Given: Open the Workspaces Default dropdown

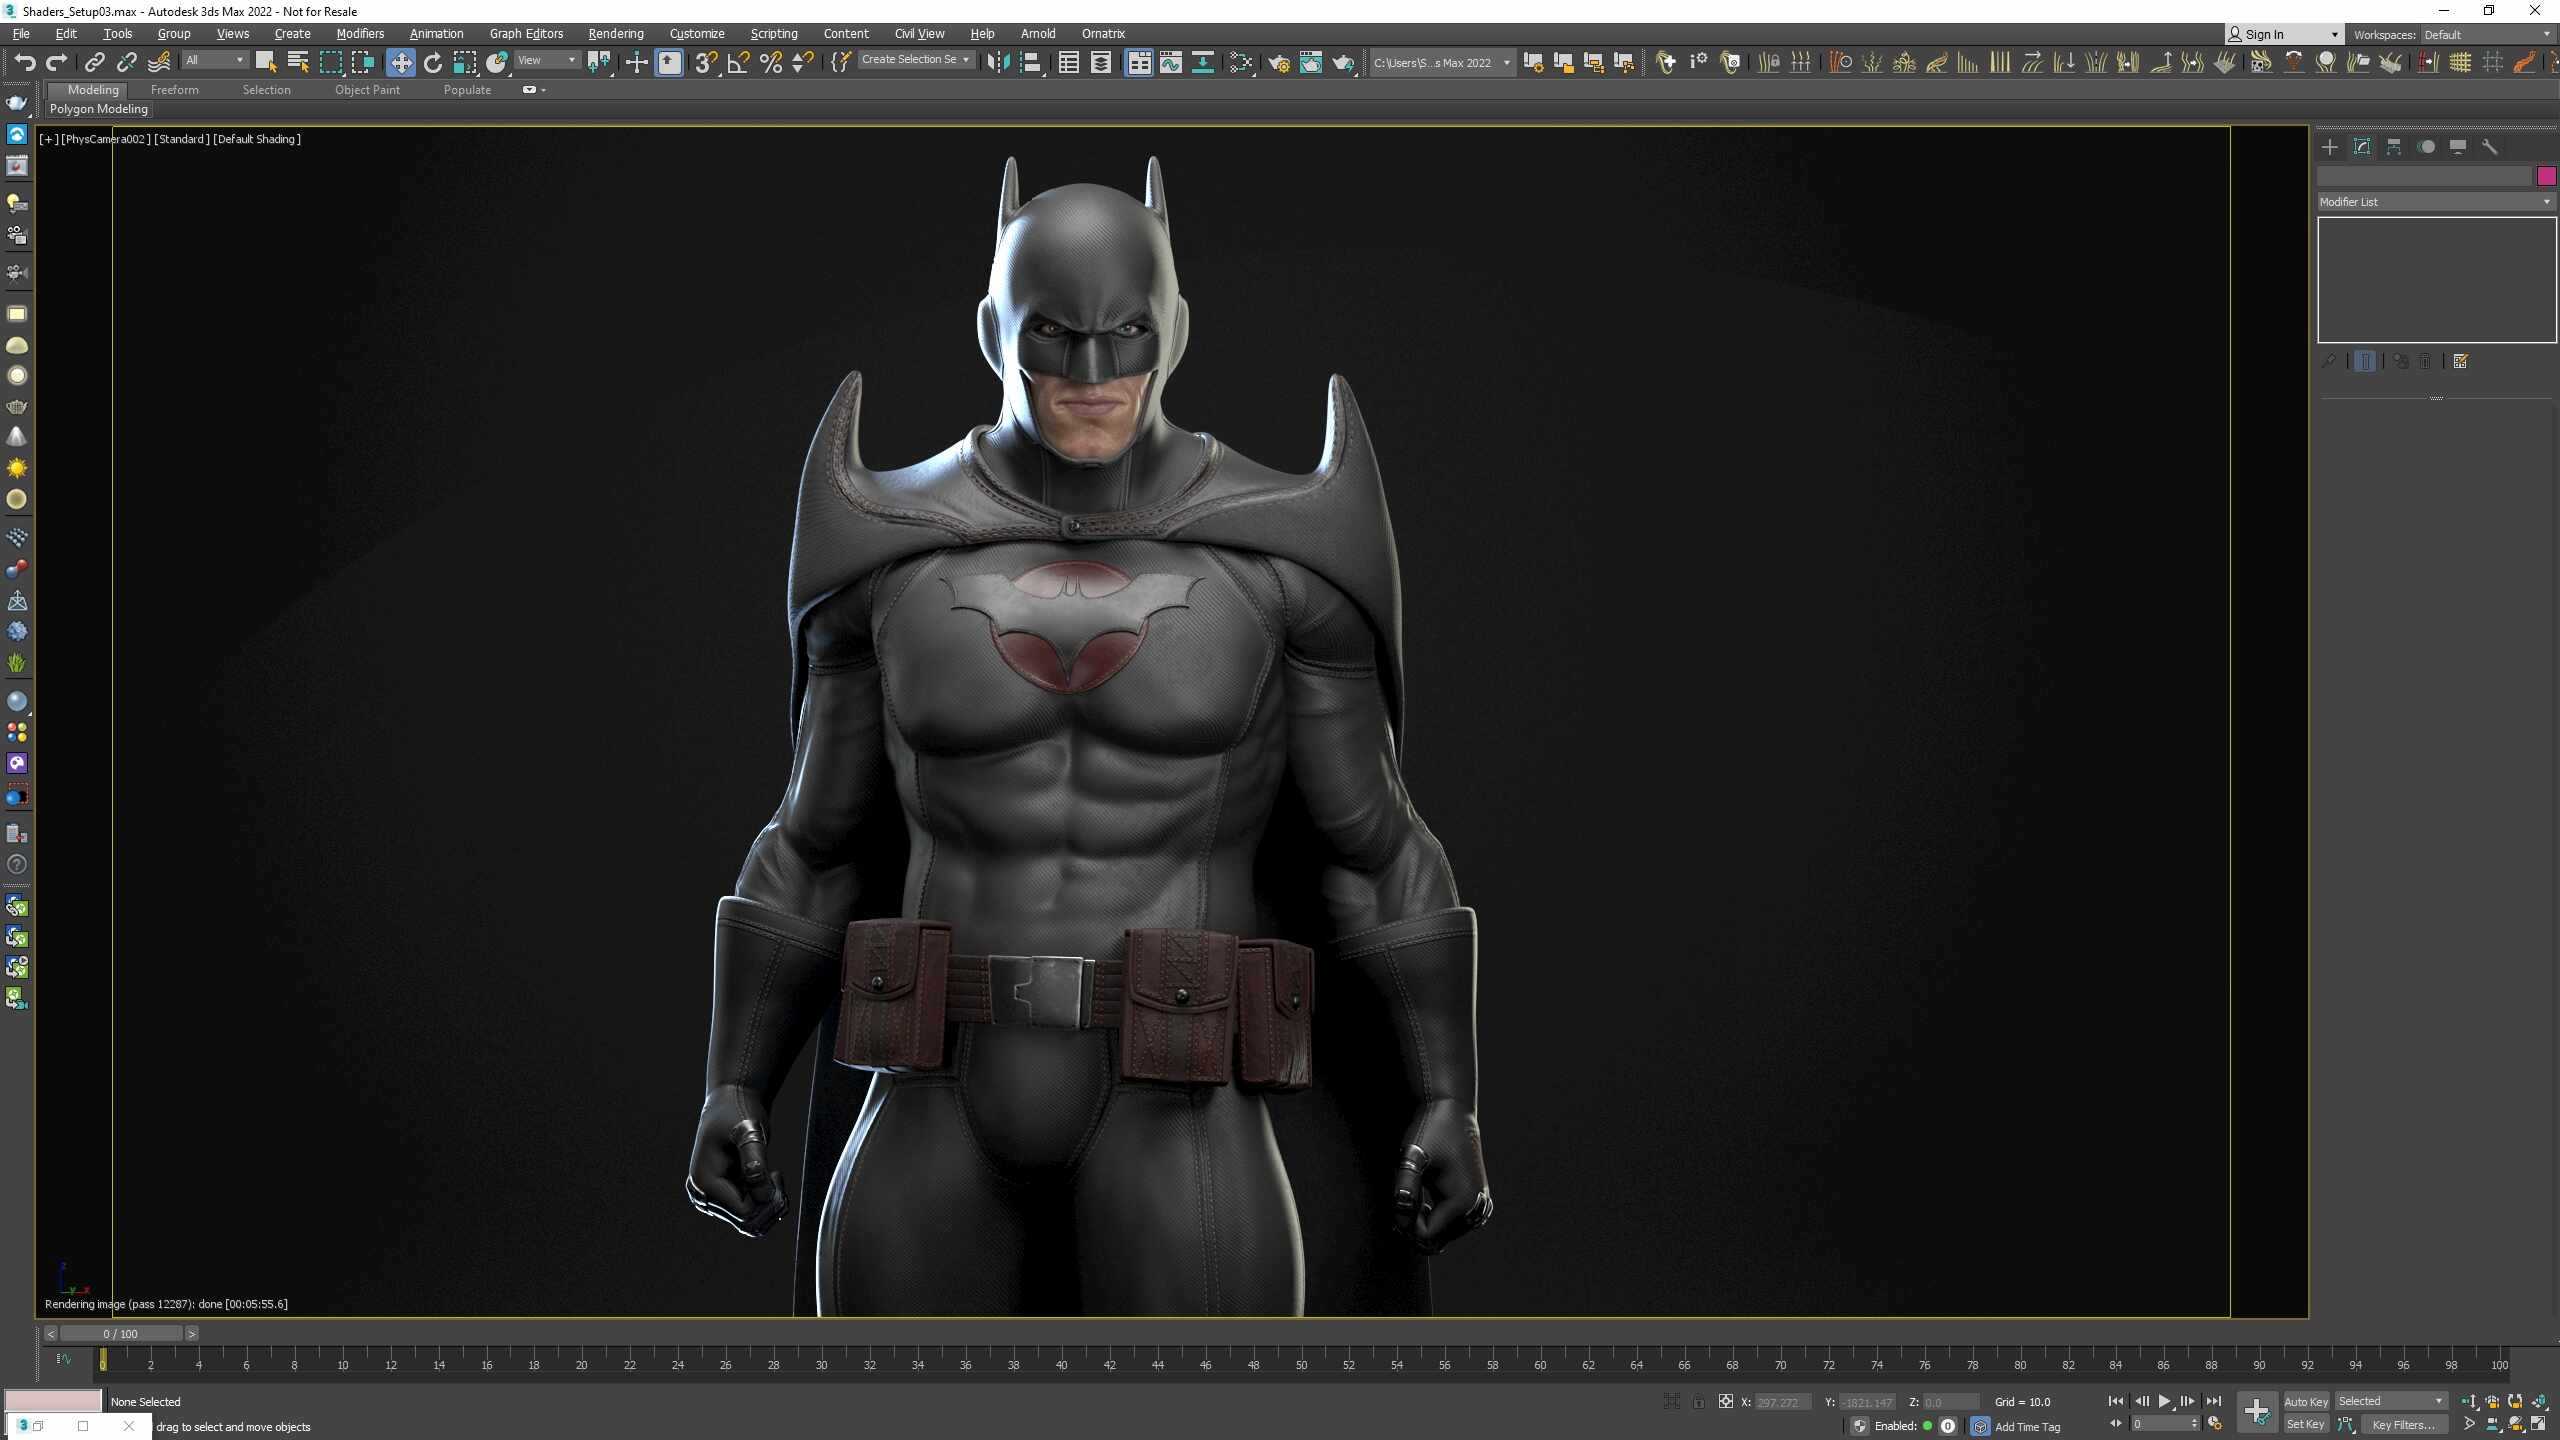Looking at the screenshot, I should tap(2487, 35).
